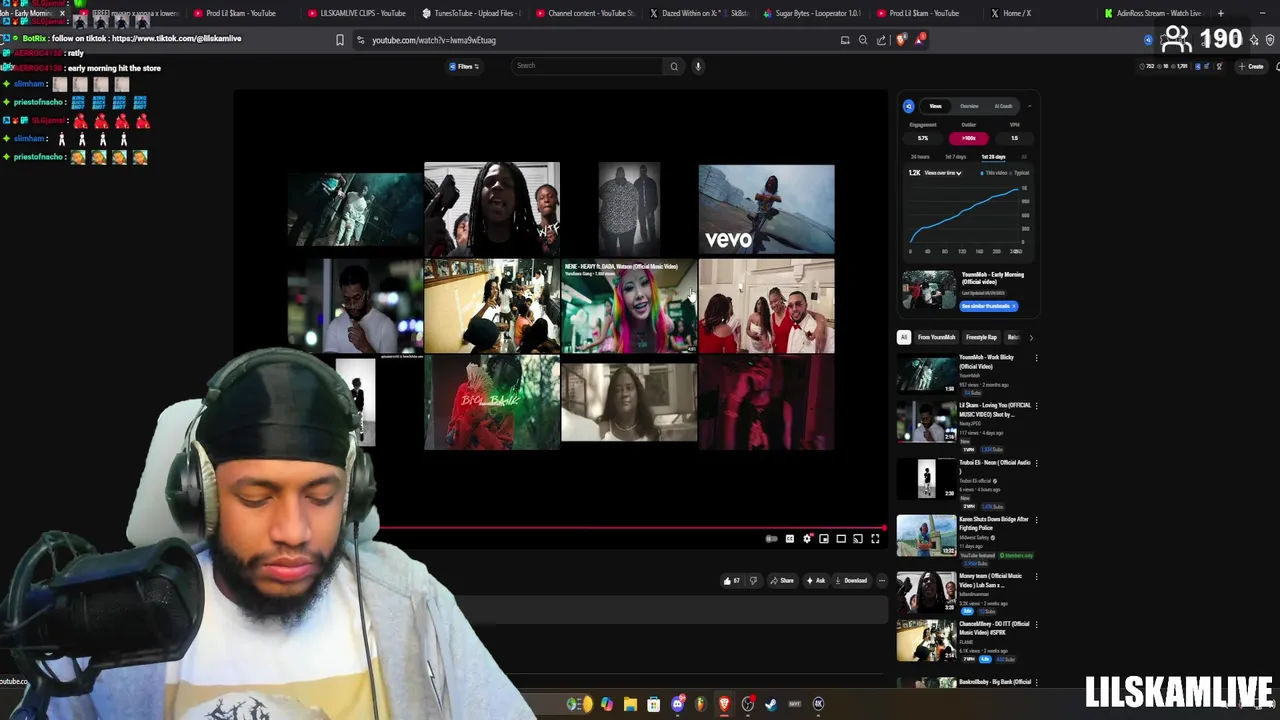
Task: Focus the YouTube search field
Action: point(587,66)
